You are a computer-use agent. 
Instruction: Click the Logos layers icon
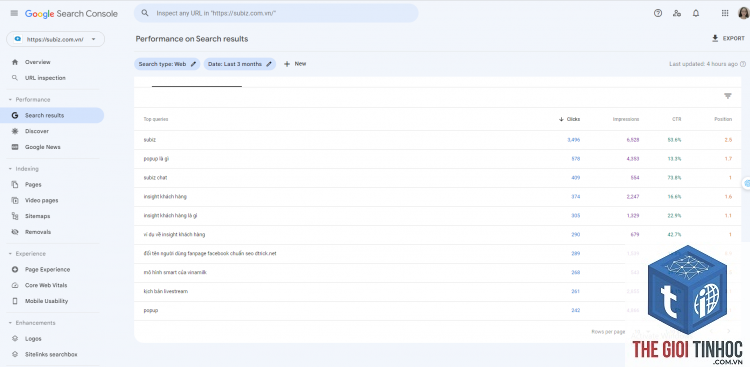(15, 339)
